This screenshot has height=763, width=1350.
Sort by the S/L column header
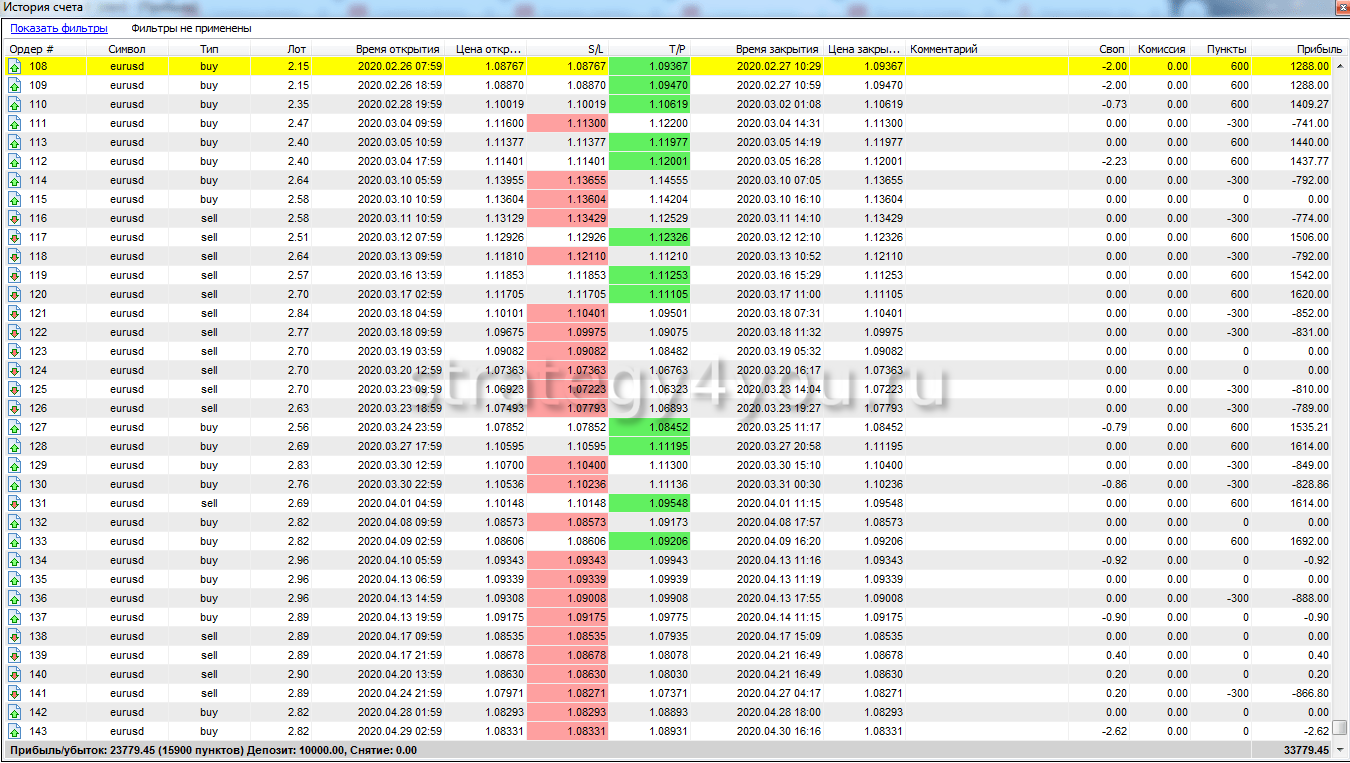pyautogui.click(x=595, y=49)
